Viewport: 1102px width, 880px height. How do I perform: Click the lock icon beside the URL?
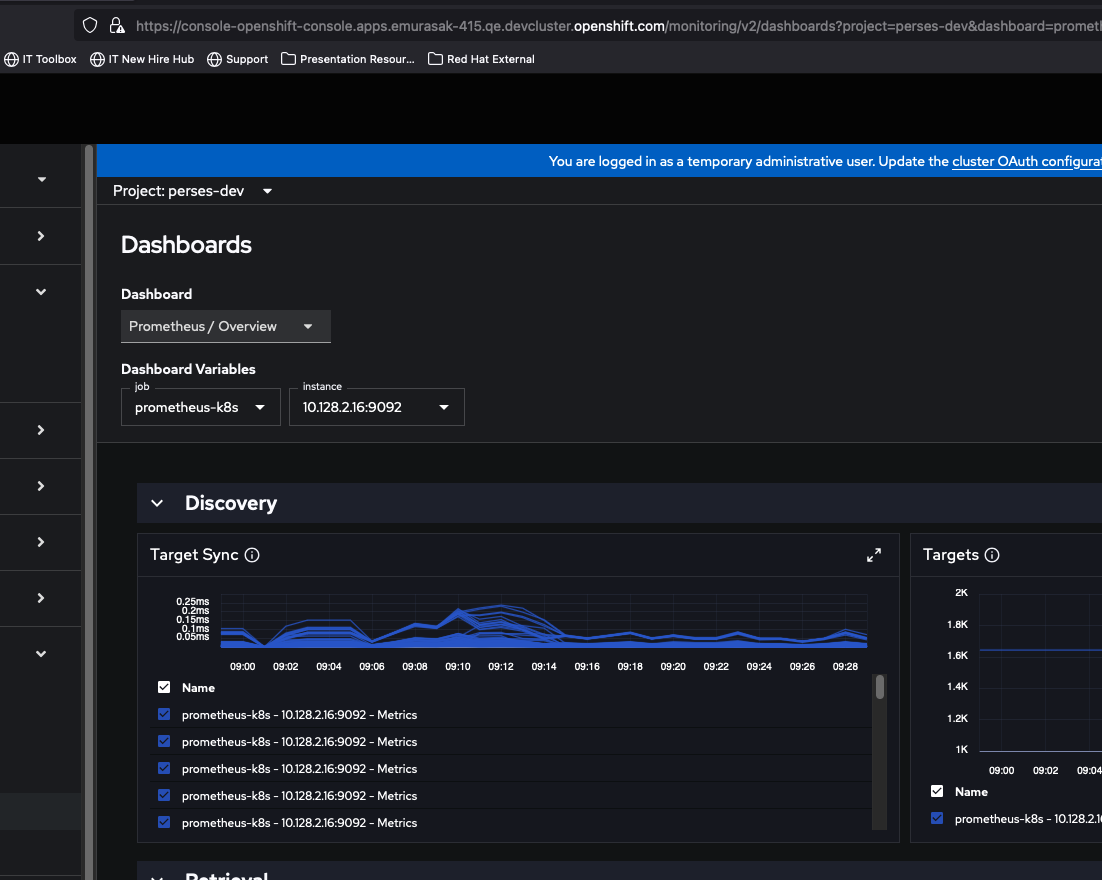point(117,26)
